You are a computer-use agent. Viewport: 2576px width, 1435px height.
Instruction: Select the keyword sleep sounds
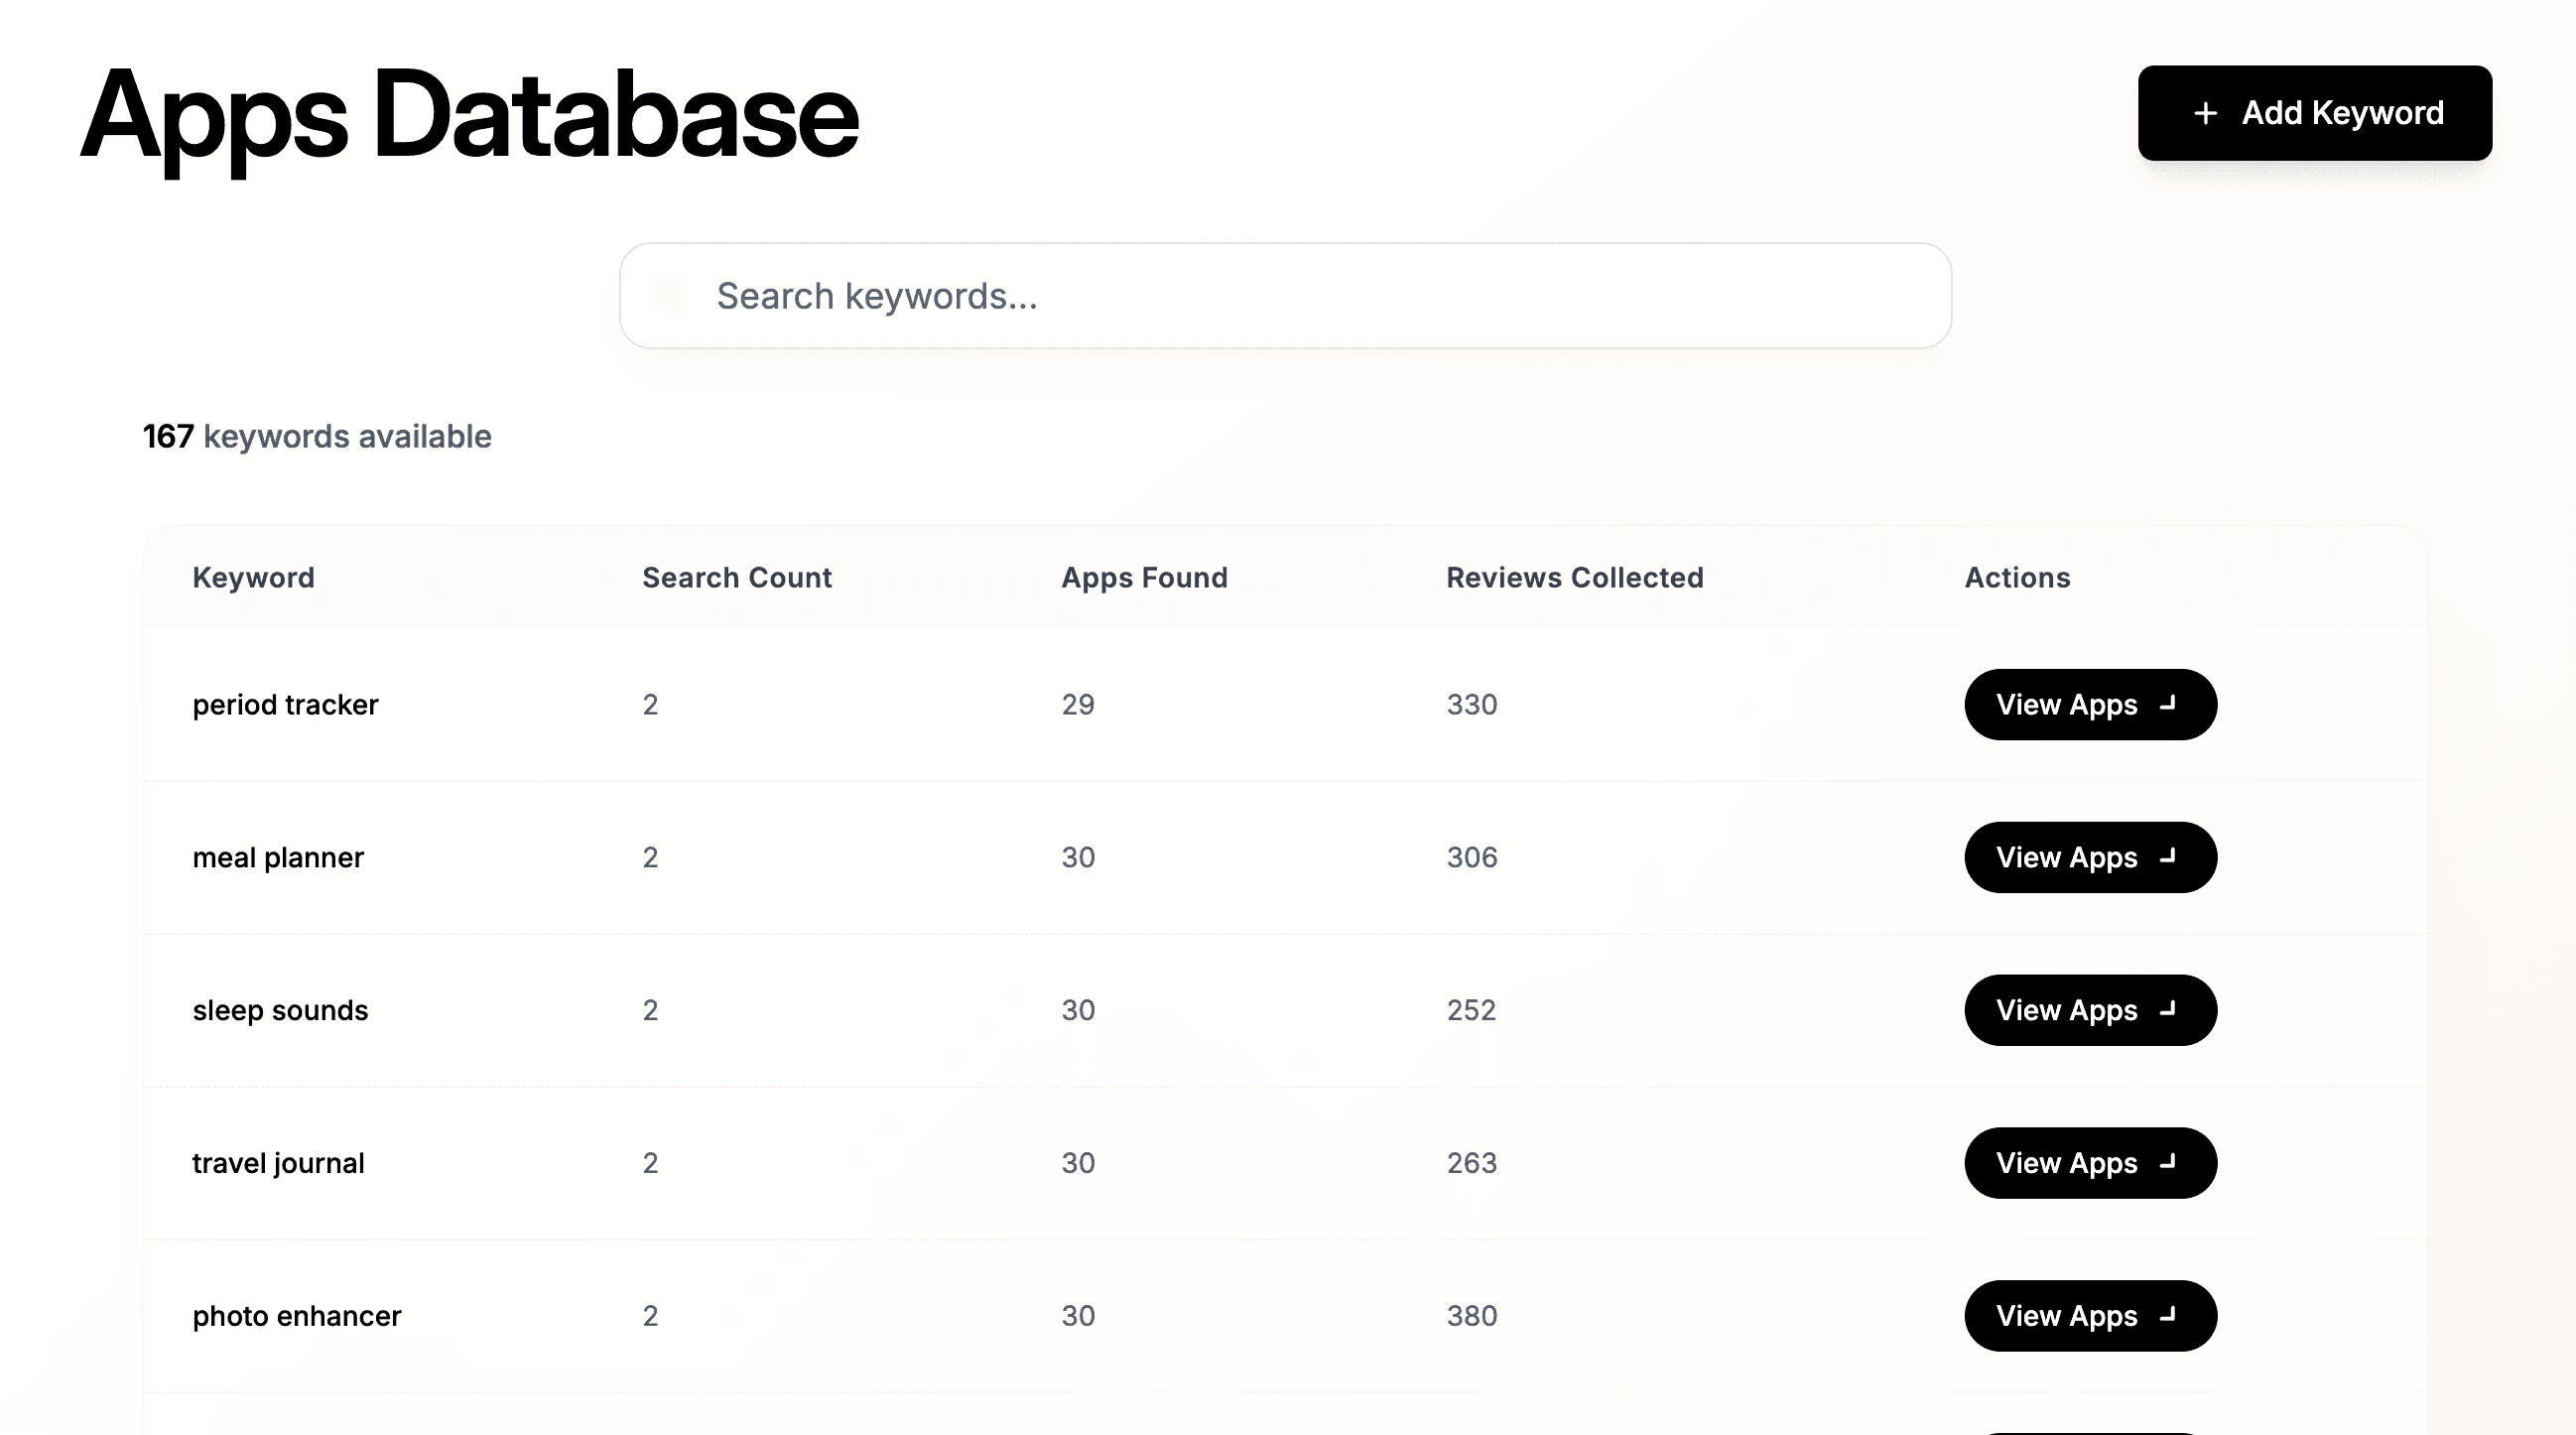tap(281, 1010)
